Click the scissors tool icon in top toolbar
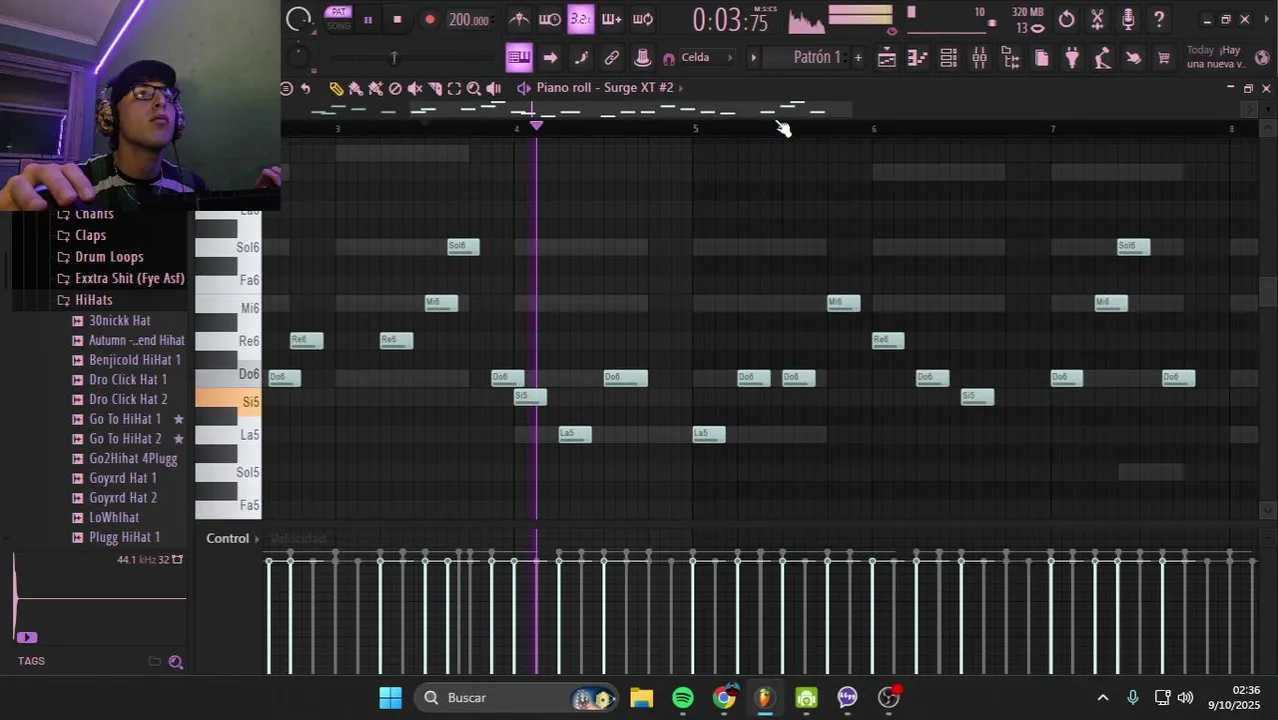 1097,19
